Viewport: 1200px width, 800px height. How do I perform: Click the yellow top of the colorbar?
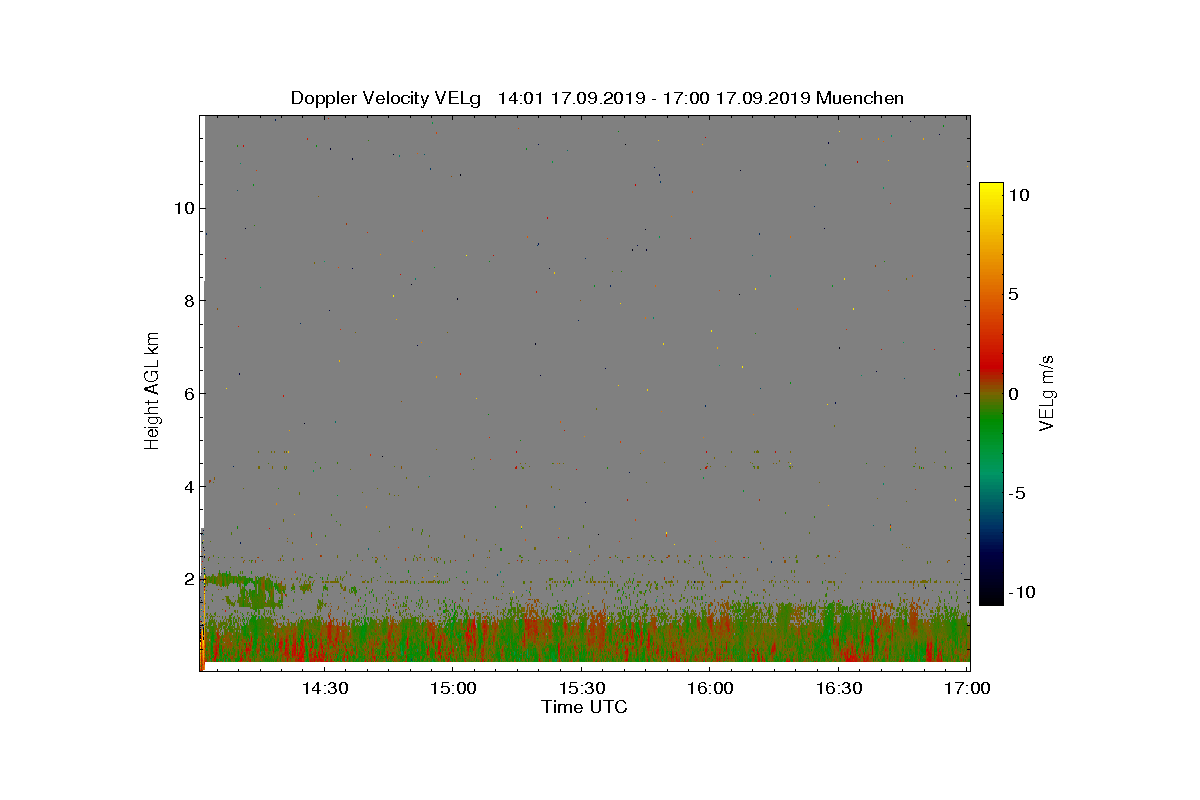(x=991, y=190)
